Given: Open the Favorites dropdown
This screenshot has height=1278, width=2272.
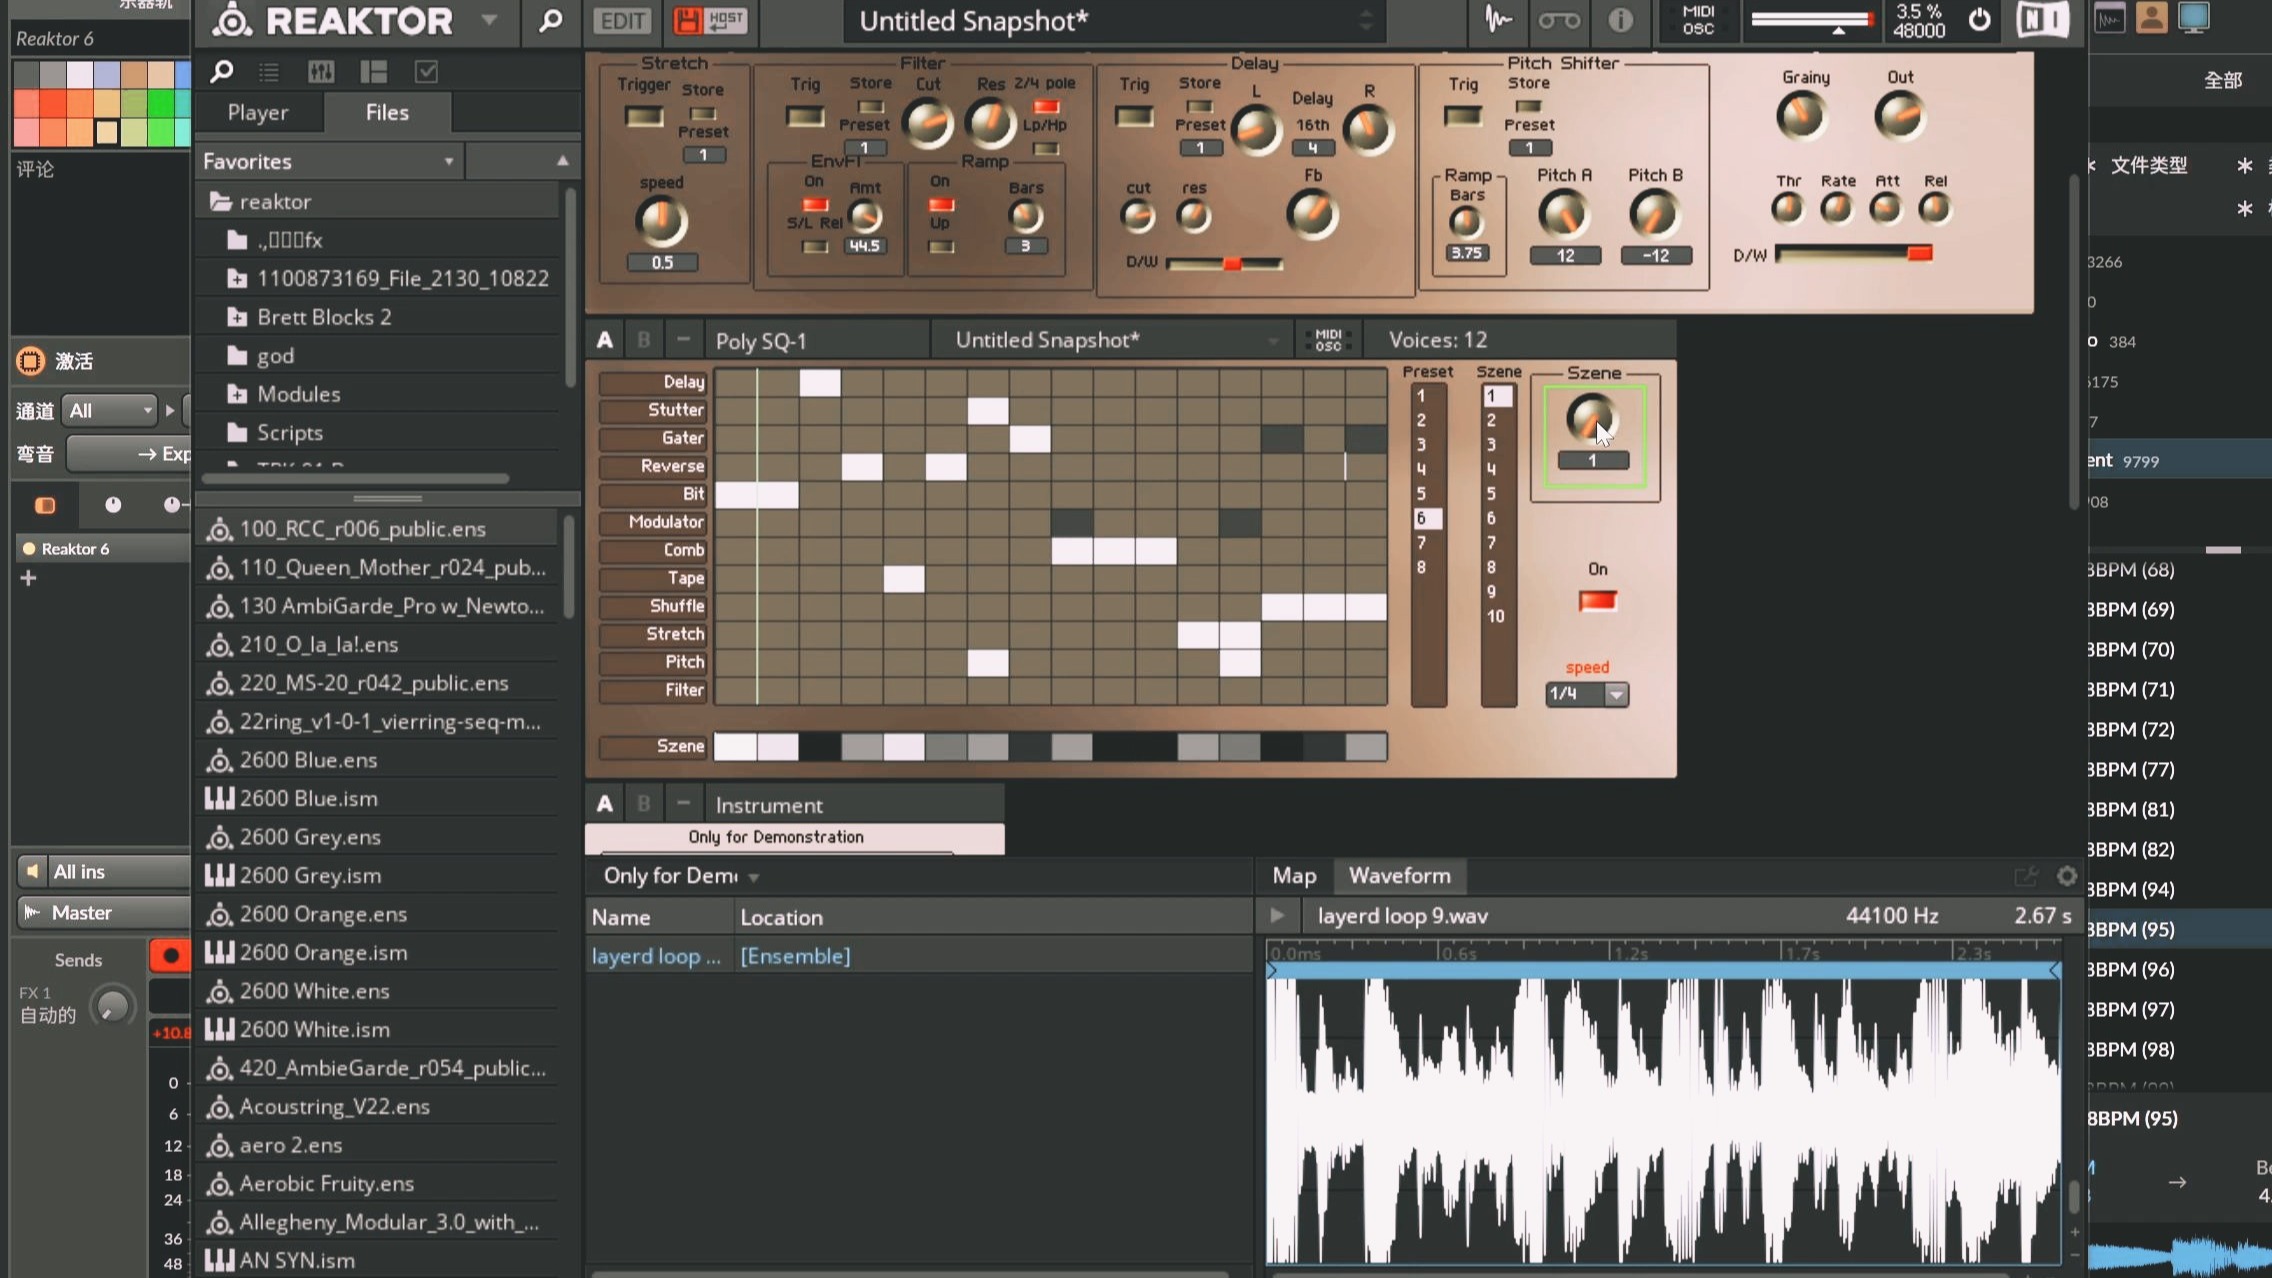Looking at the screenshot, I should [329, 161].
